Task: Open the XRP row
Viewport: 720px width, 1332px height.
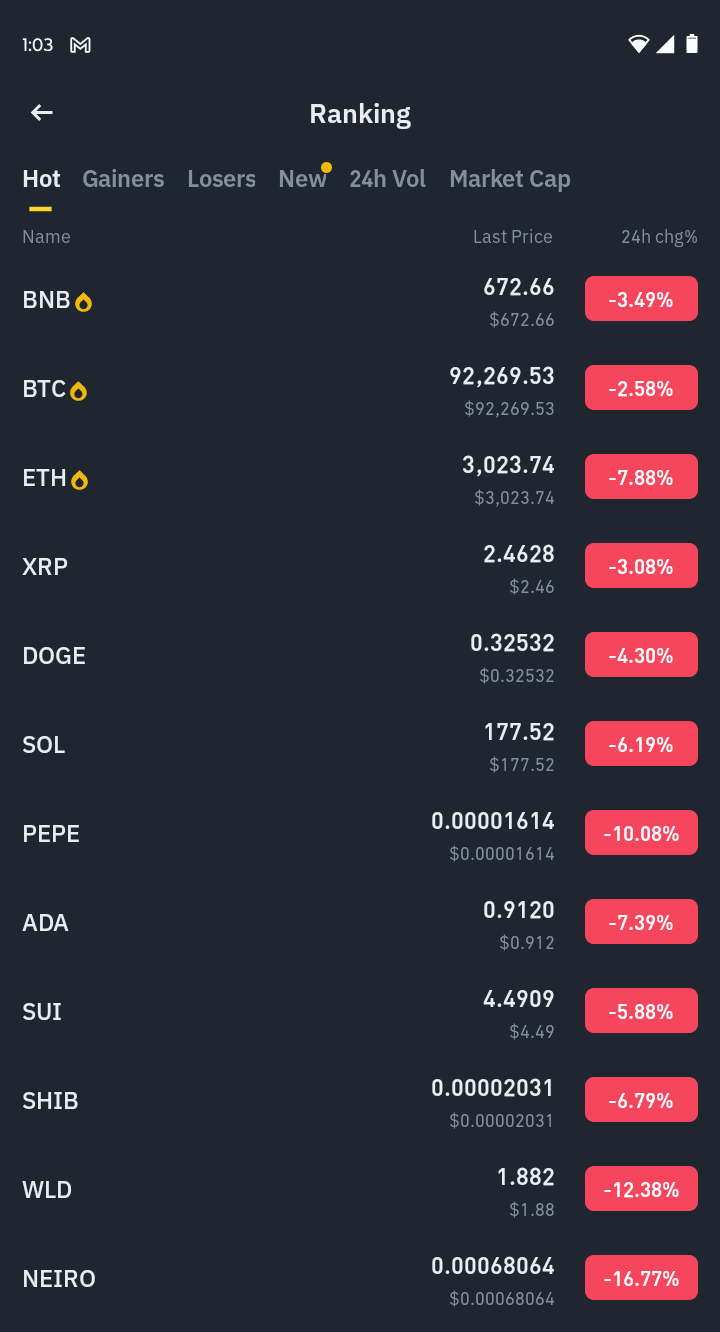Action: (360, 567)
